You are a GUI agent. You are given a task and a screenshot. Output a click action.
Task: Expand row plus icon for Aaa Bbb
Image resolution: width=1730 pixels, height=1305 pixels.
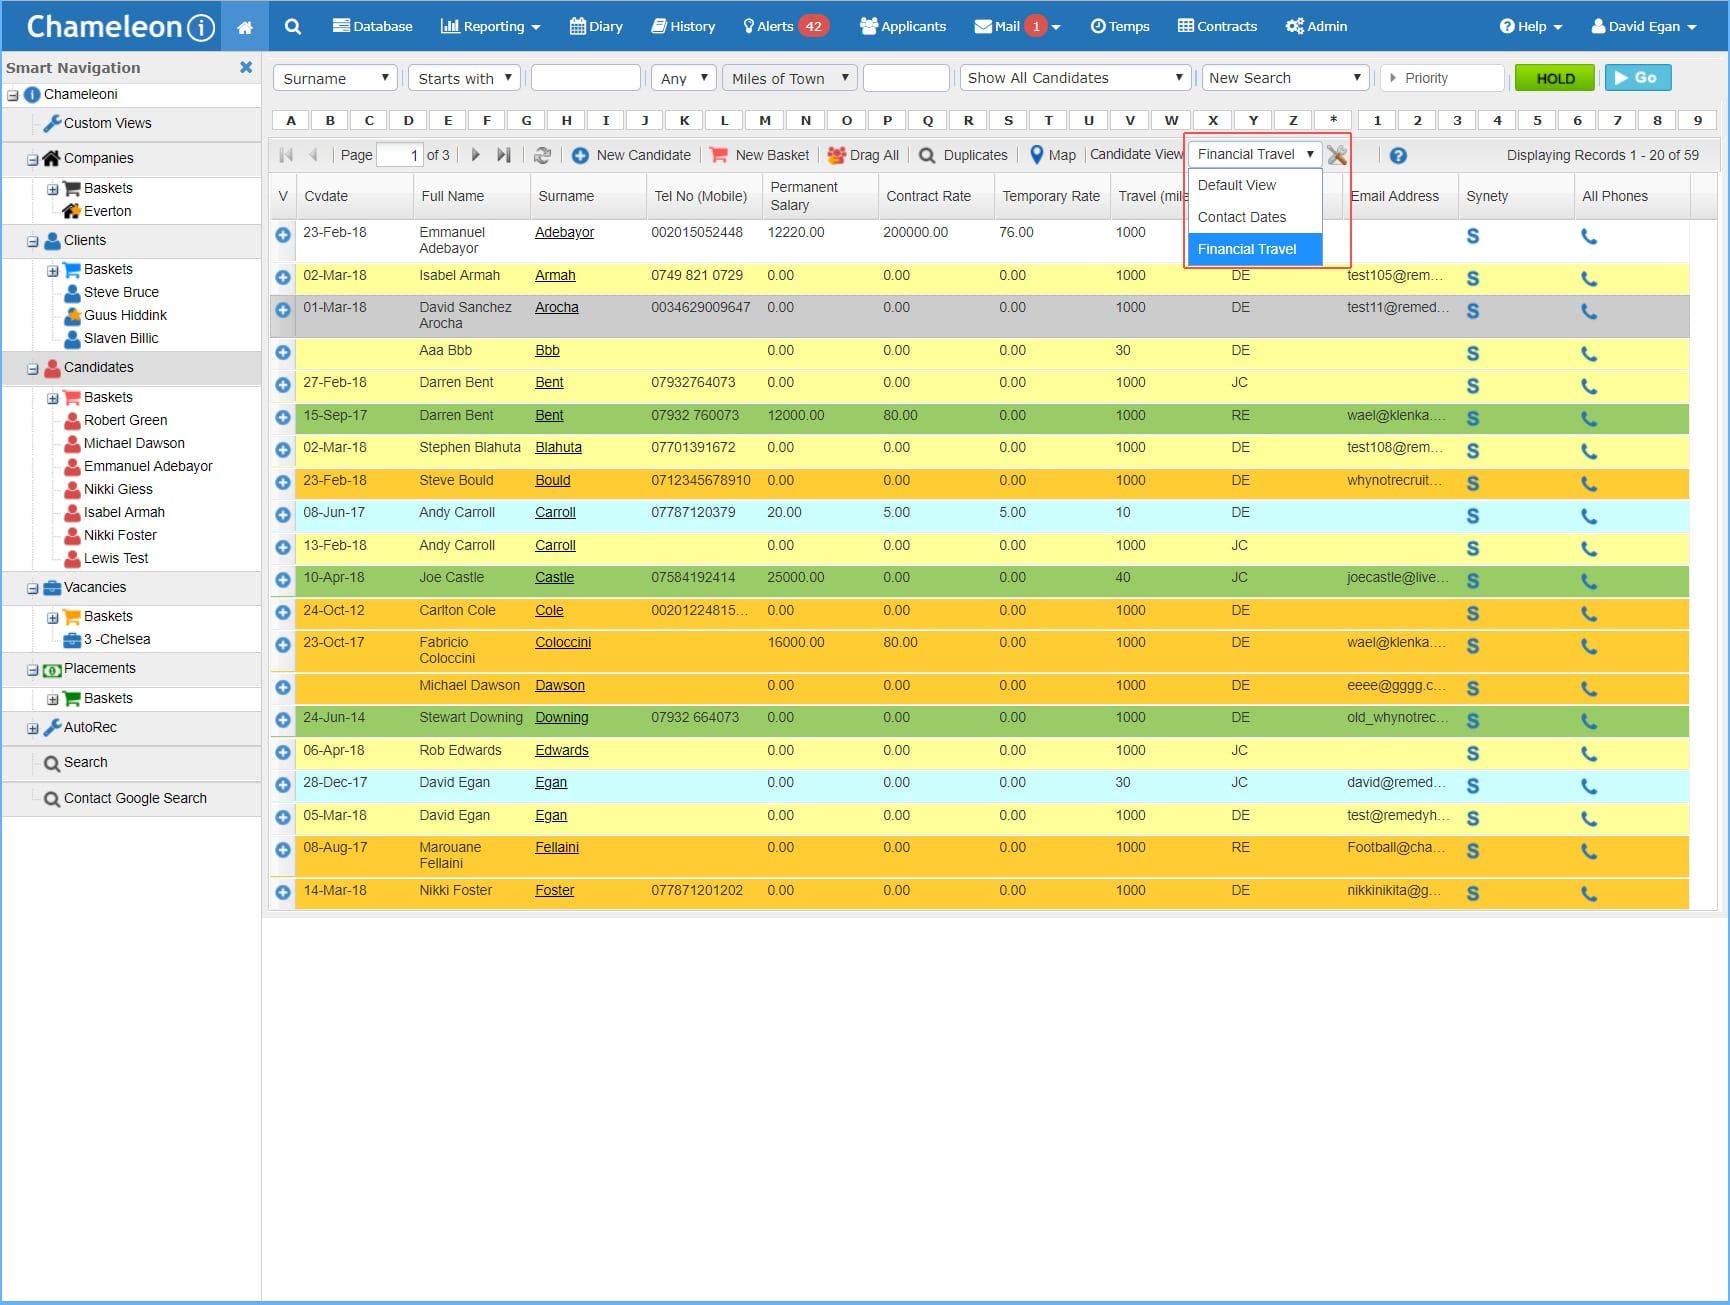click(x=283, y=352)
